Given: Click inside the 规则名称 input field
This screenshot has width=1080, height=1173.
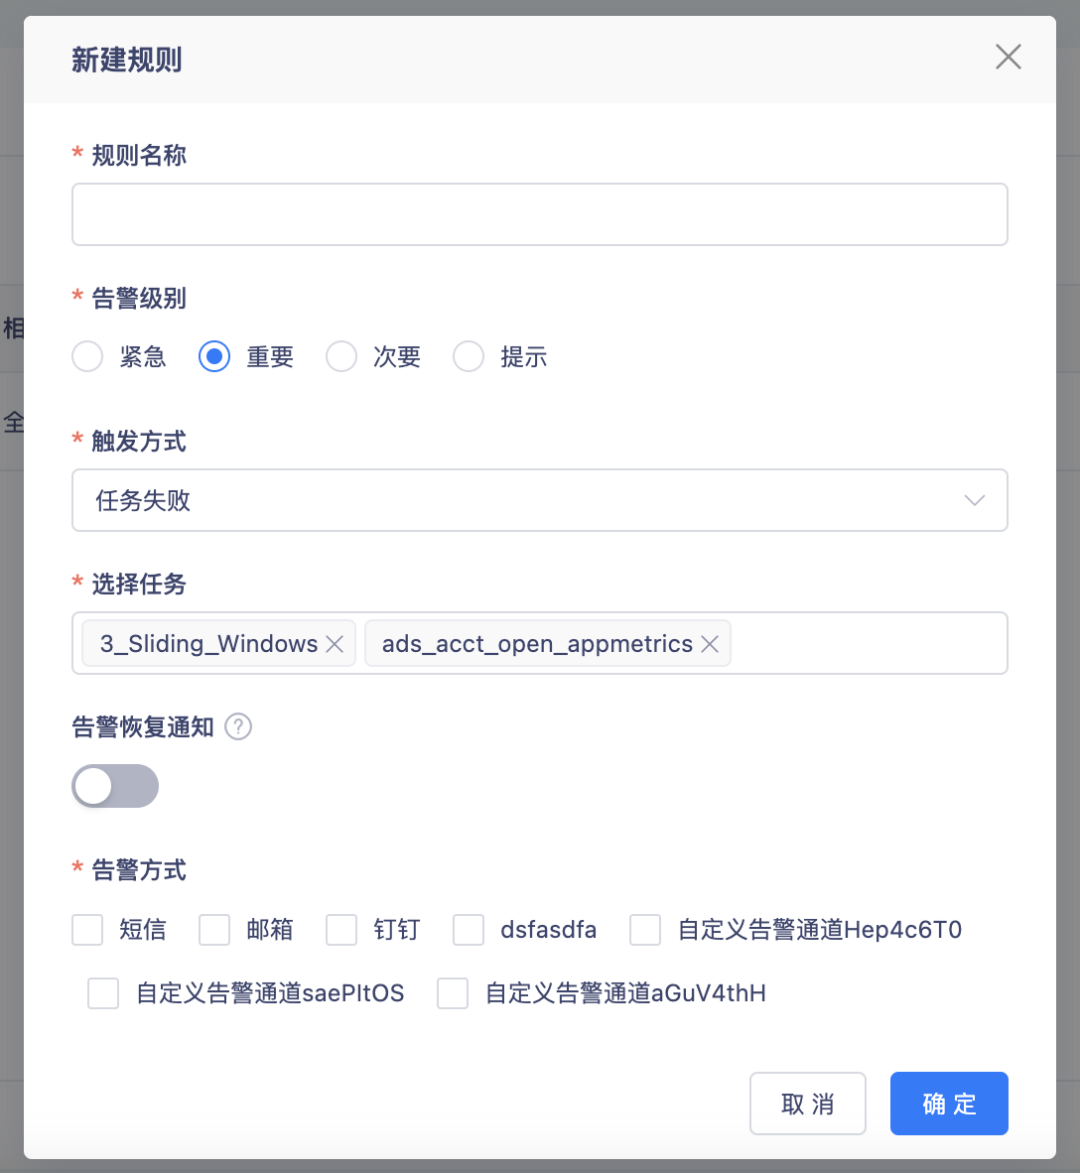Looking at the screenshot, I should [540, 214].
